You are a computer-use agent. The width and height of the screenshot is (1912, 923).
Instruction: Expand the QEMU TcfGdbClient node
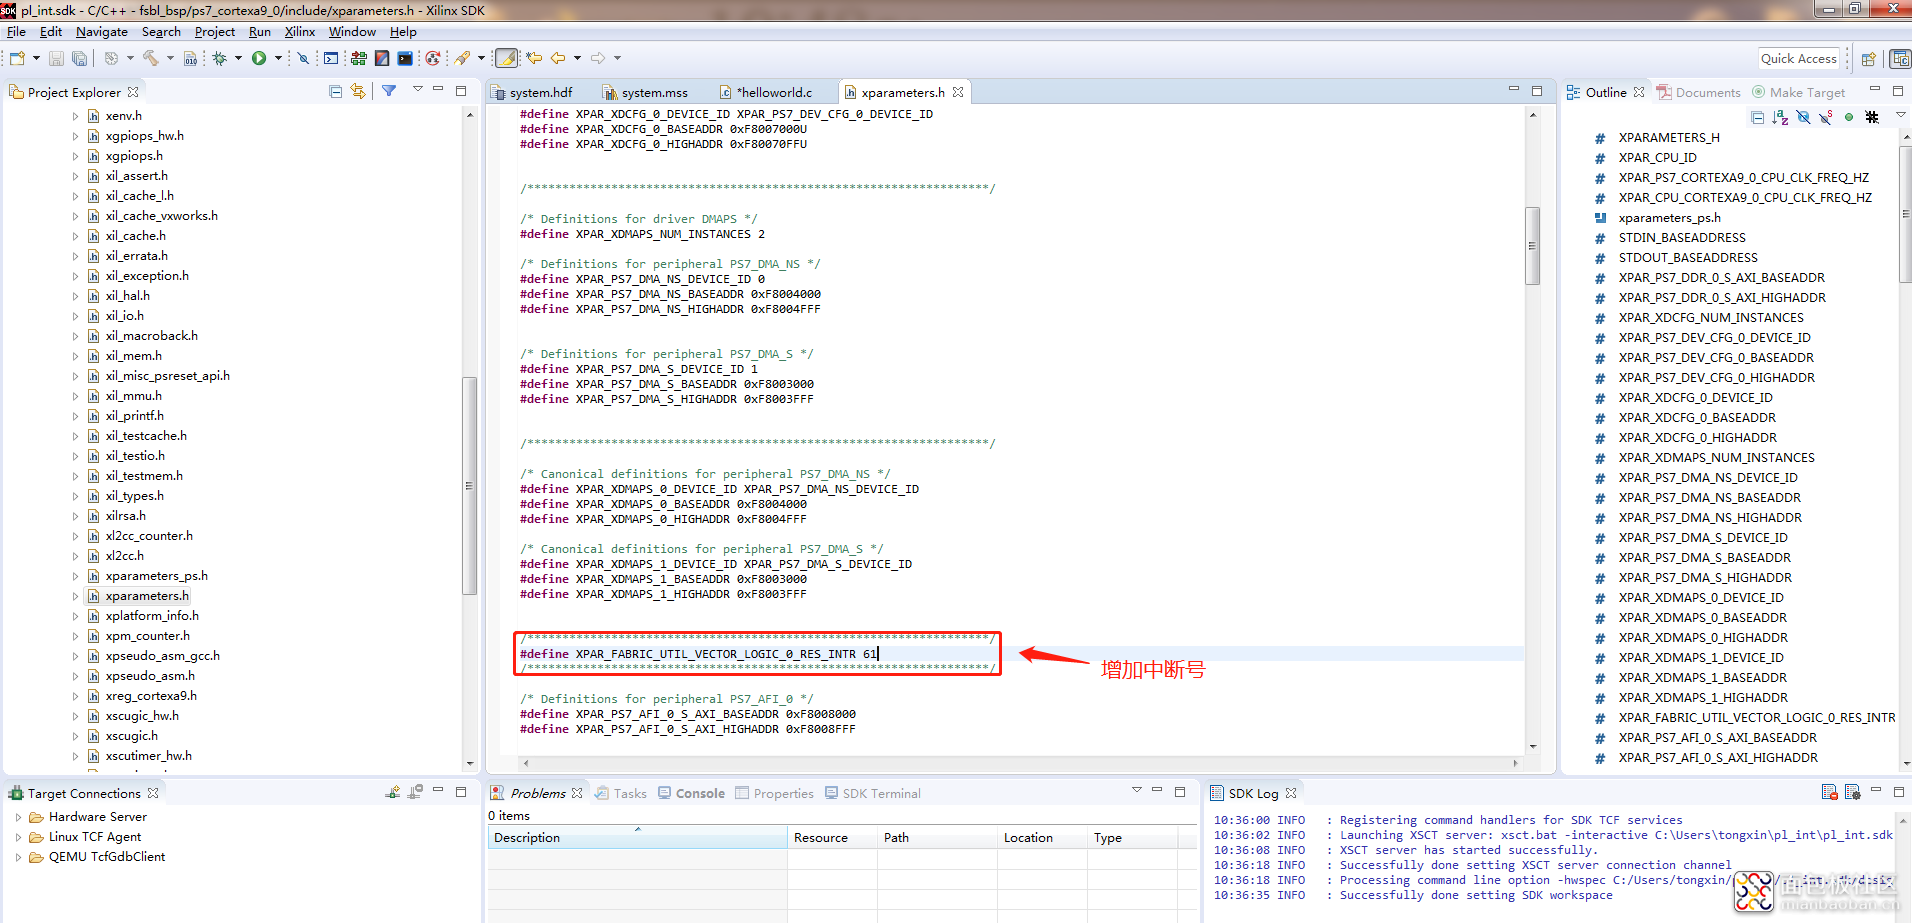18,857
